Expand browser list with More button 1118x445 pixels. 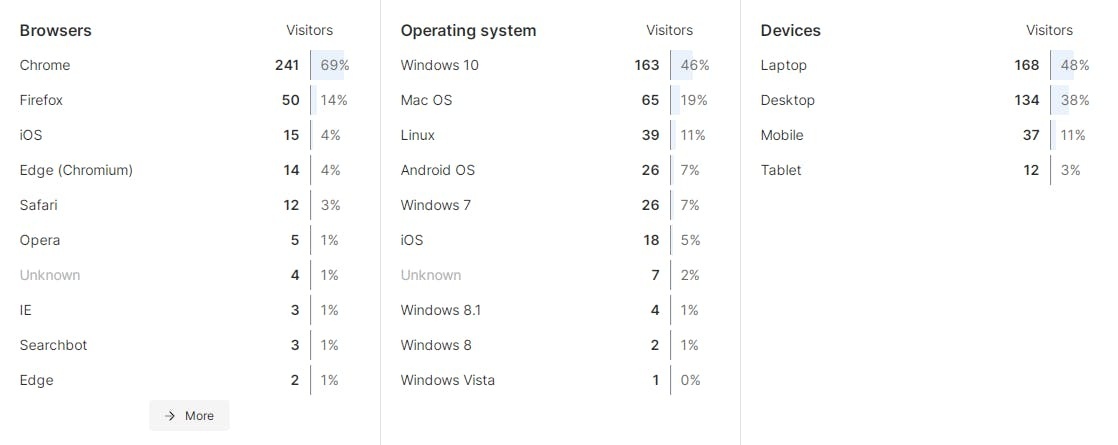click(x=189, y=416)
